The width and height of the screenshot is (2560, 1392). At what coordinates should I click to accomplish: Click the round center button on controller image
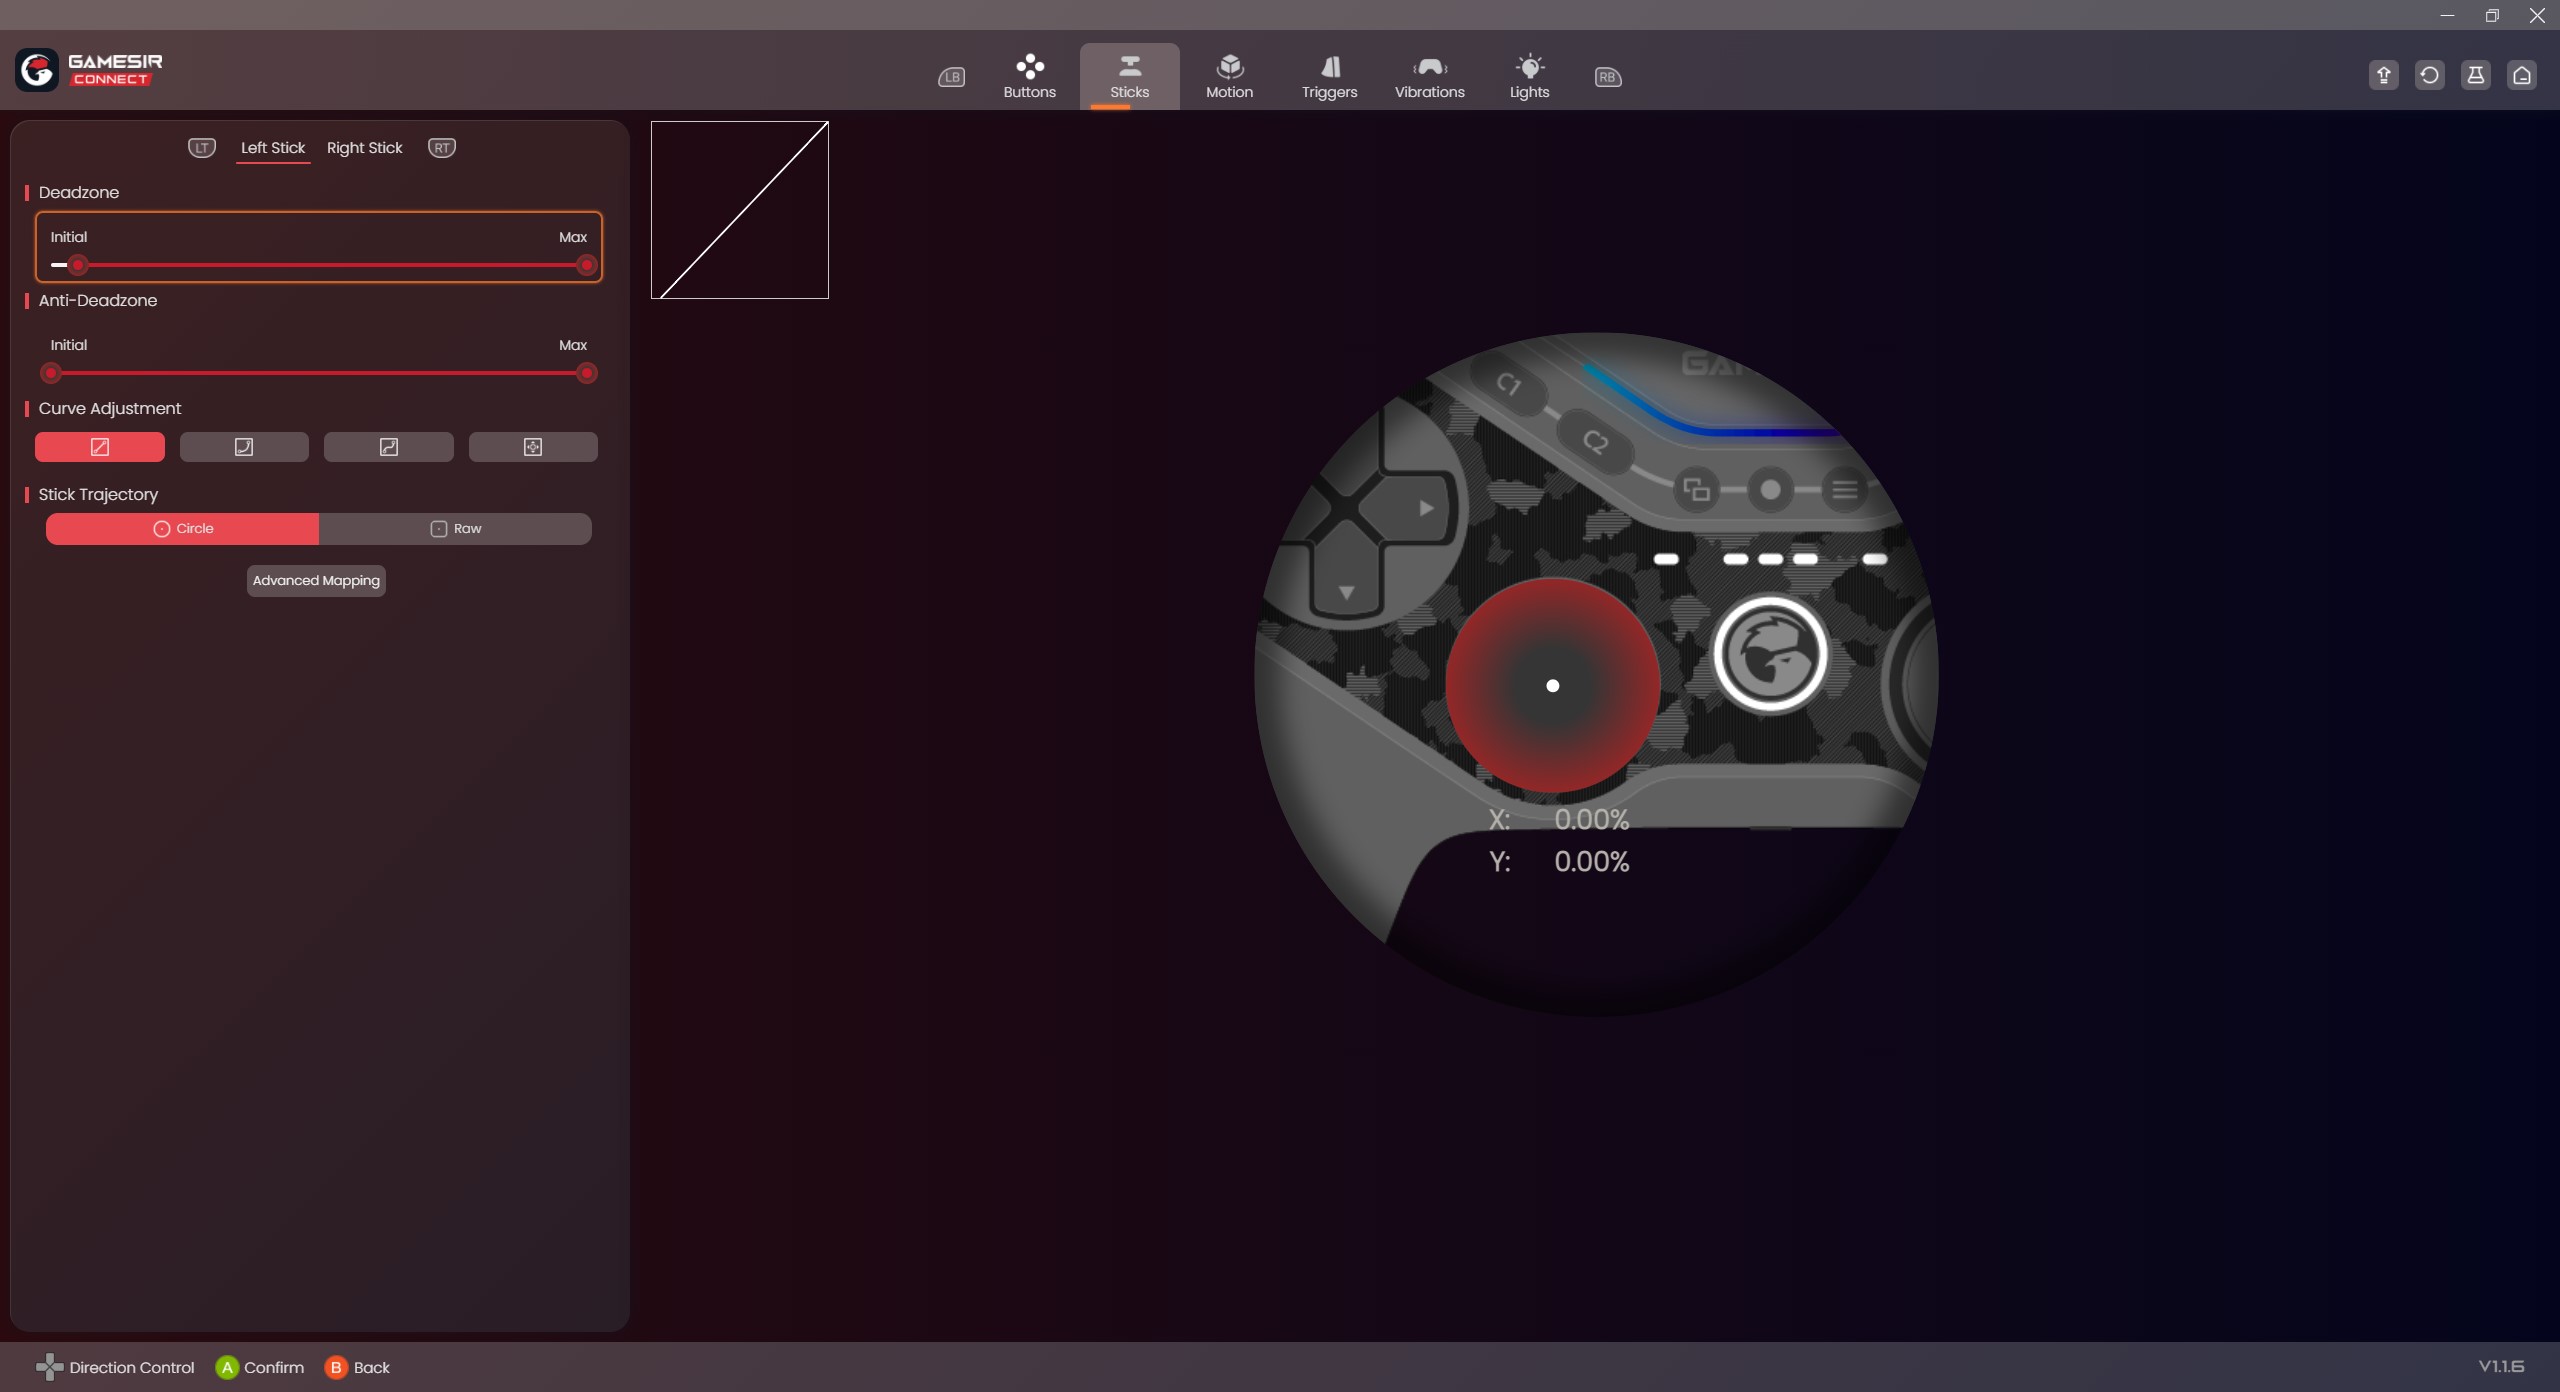pos(1770,490)
